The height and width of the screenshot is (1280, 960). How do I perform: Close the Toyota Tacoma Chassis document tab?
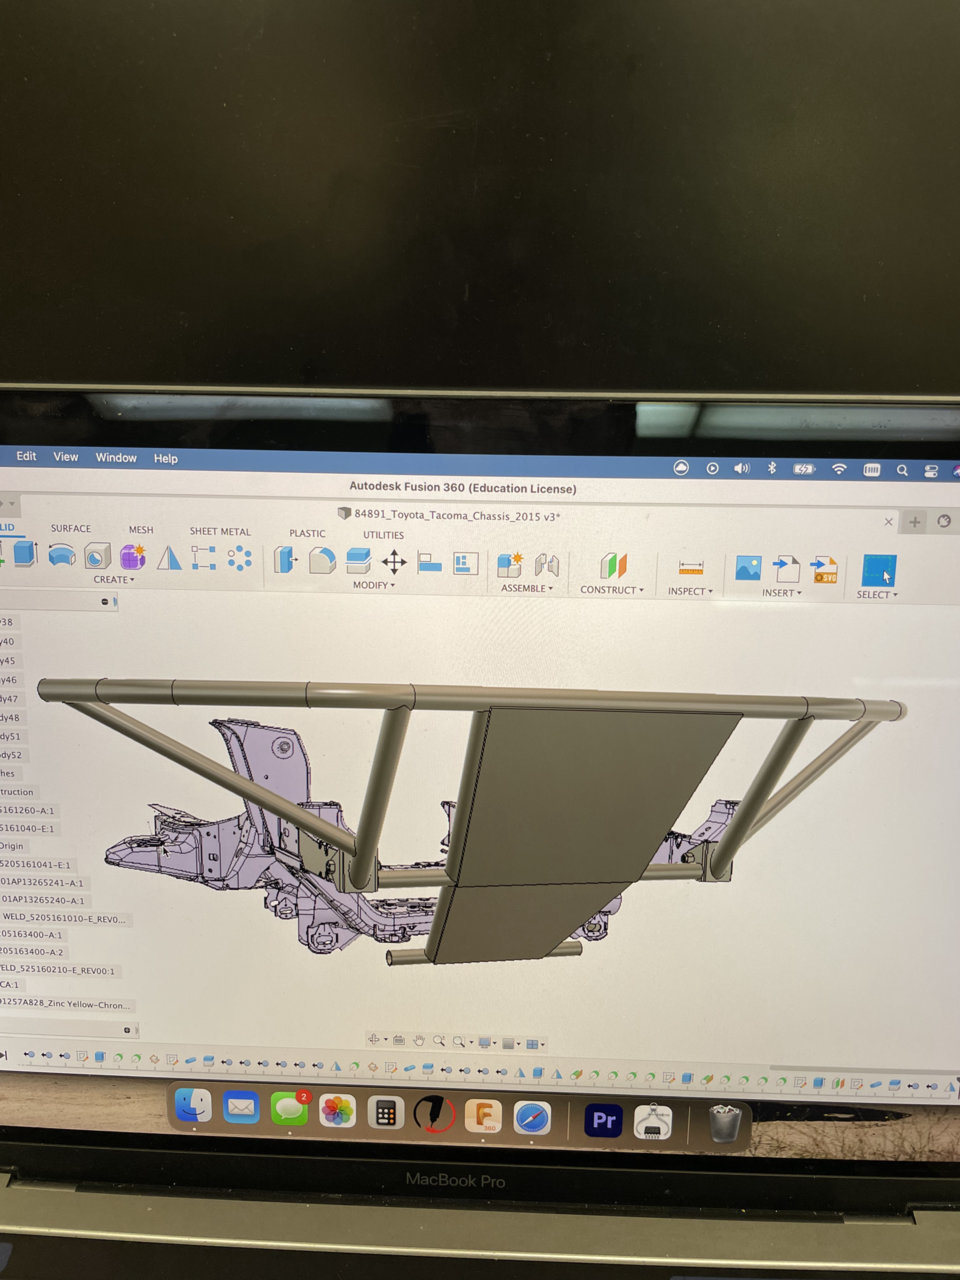pyautogui.click(x=888, y=521)
